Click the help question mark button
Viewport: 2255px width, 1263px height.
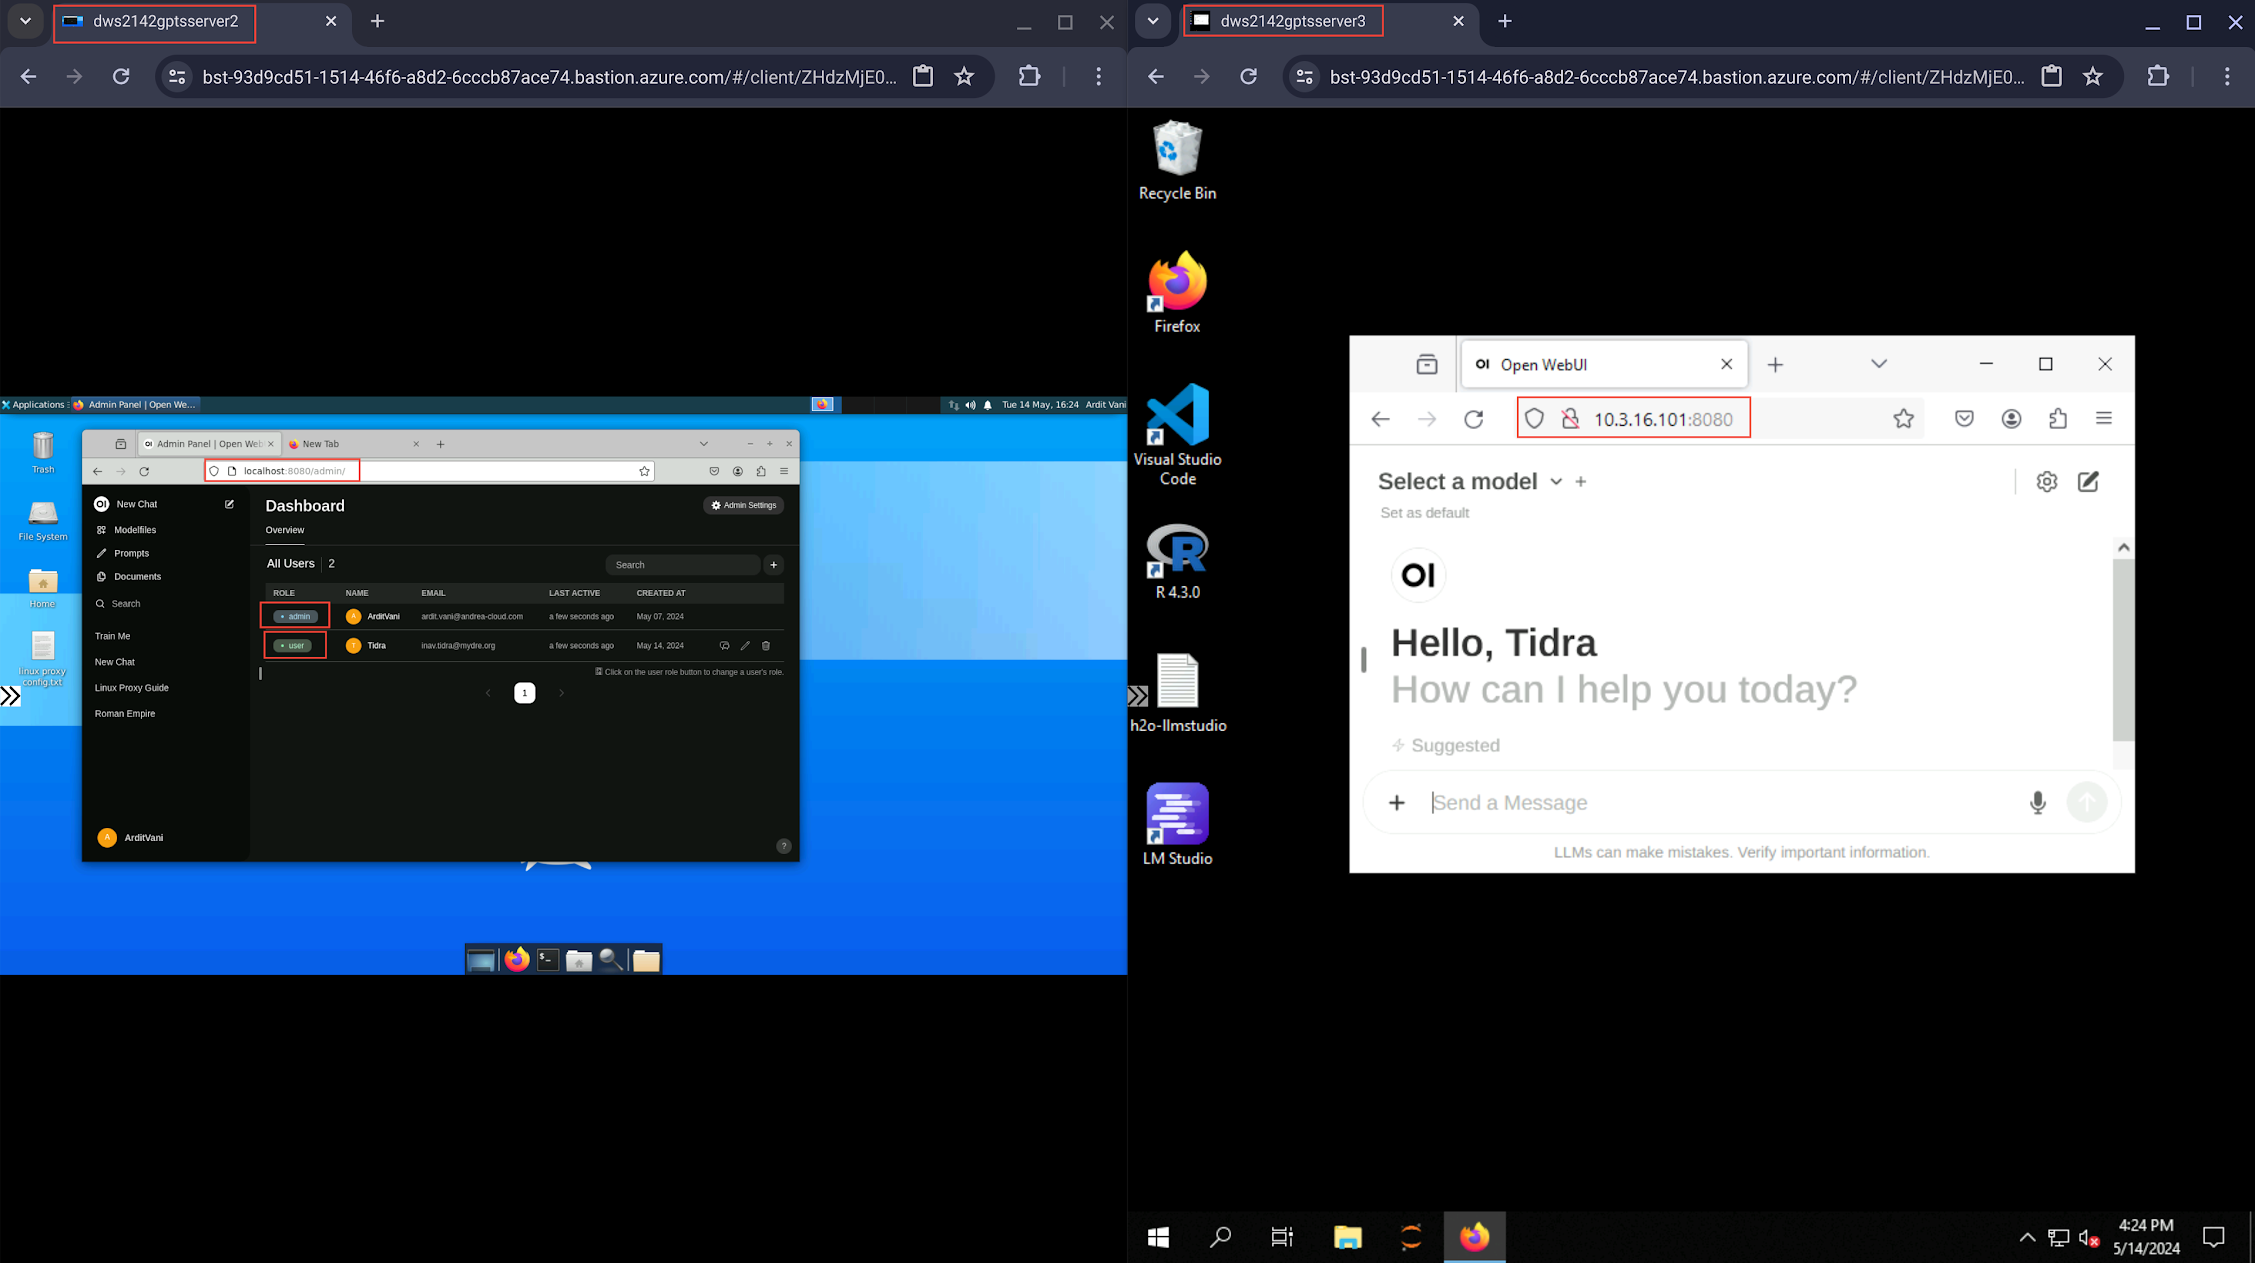(x=784, y=846)
